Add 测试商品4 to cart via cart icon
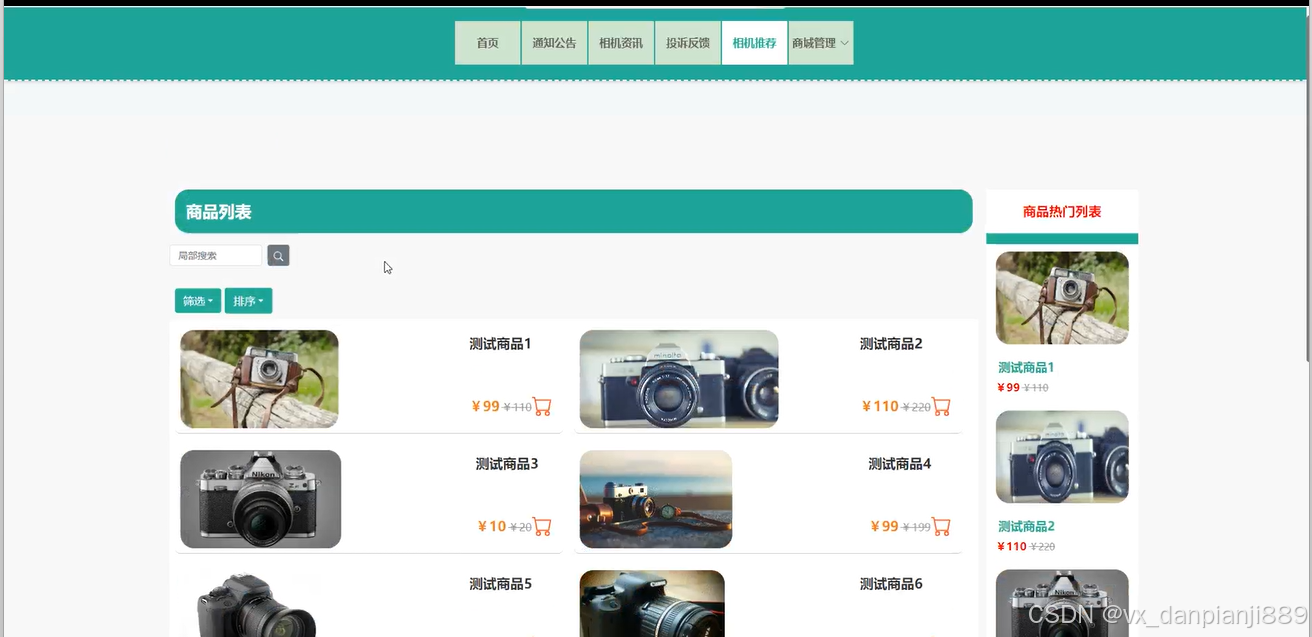 pyautogui.click(x=941, y=527)
